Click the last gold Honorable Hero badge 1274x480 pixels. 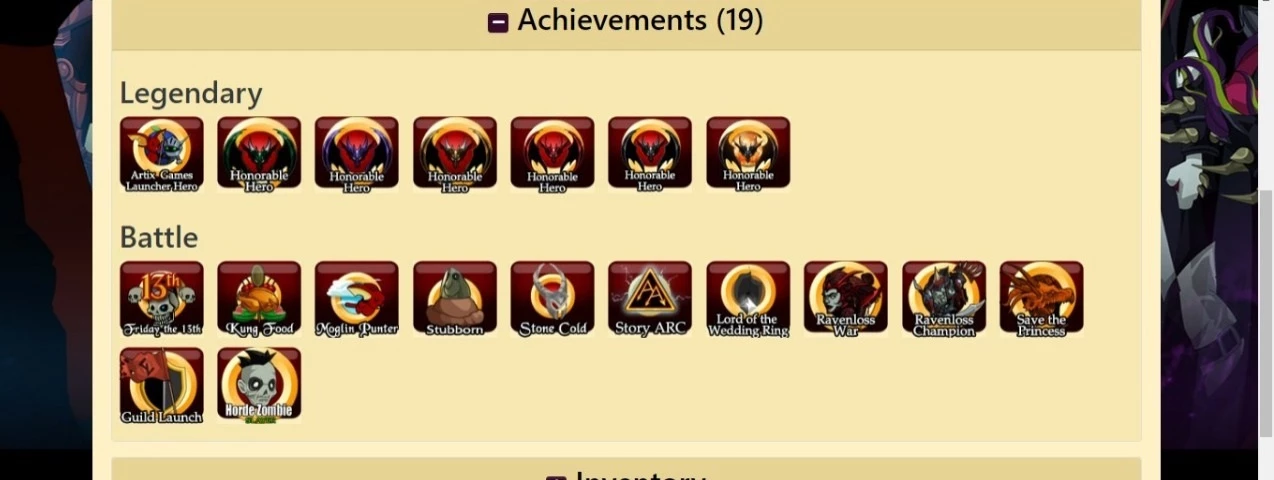click(748, 153)
